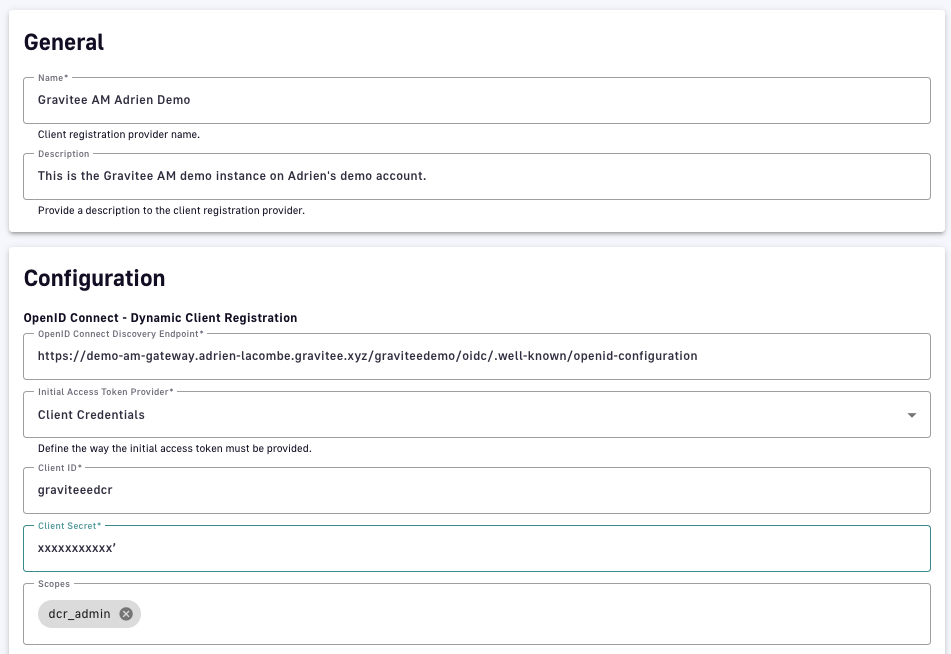
Task: Click the small Name* floating label
Action: (x=52, y=77)
